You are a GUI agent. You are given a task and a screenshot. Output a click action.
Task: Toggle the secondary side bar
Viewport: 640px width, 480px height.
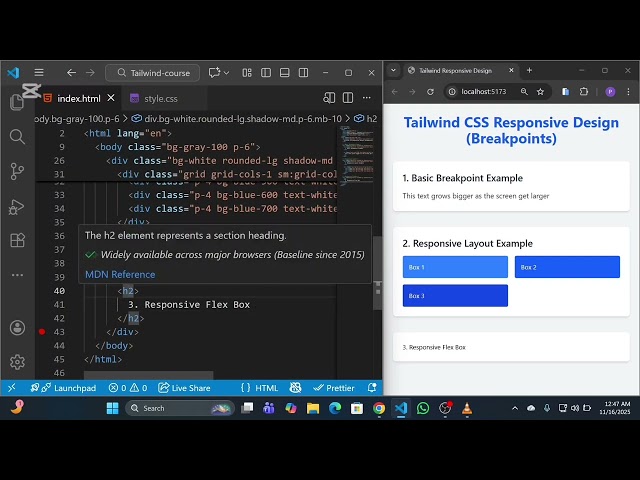[303, 73]
